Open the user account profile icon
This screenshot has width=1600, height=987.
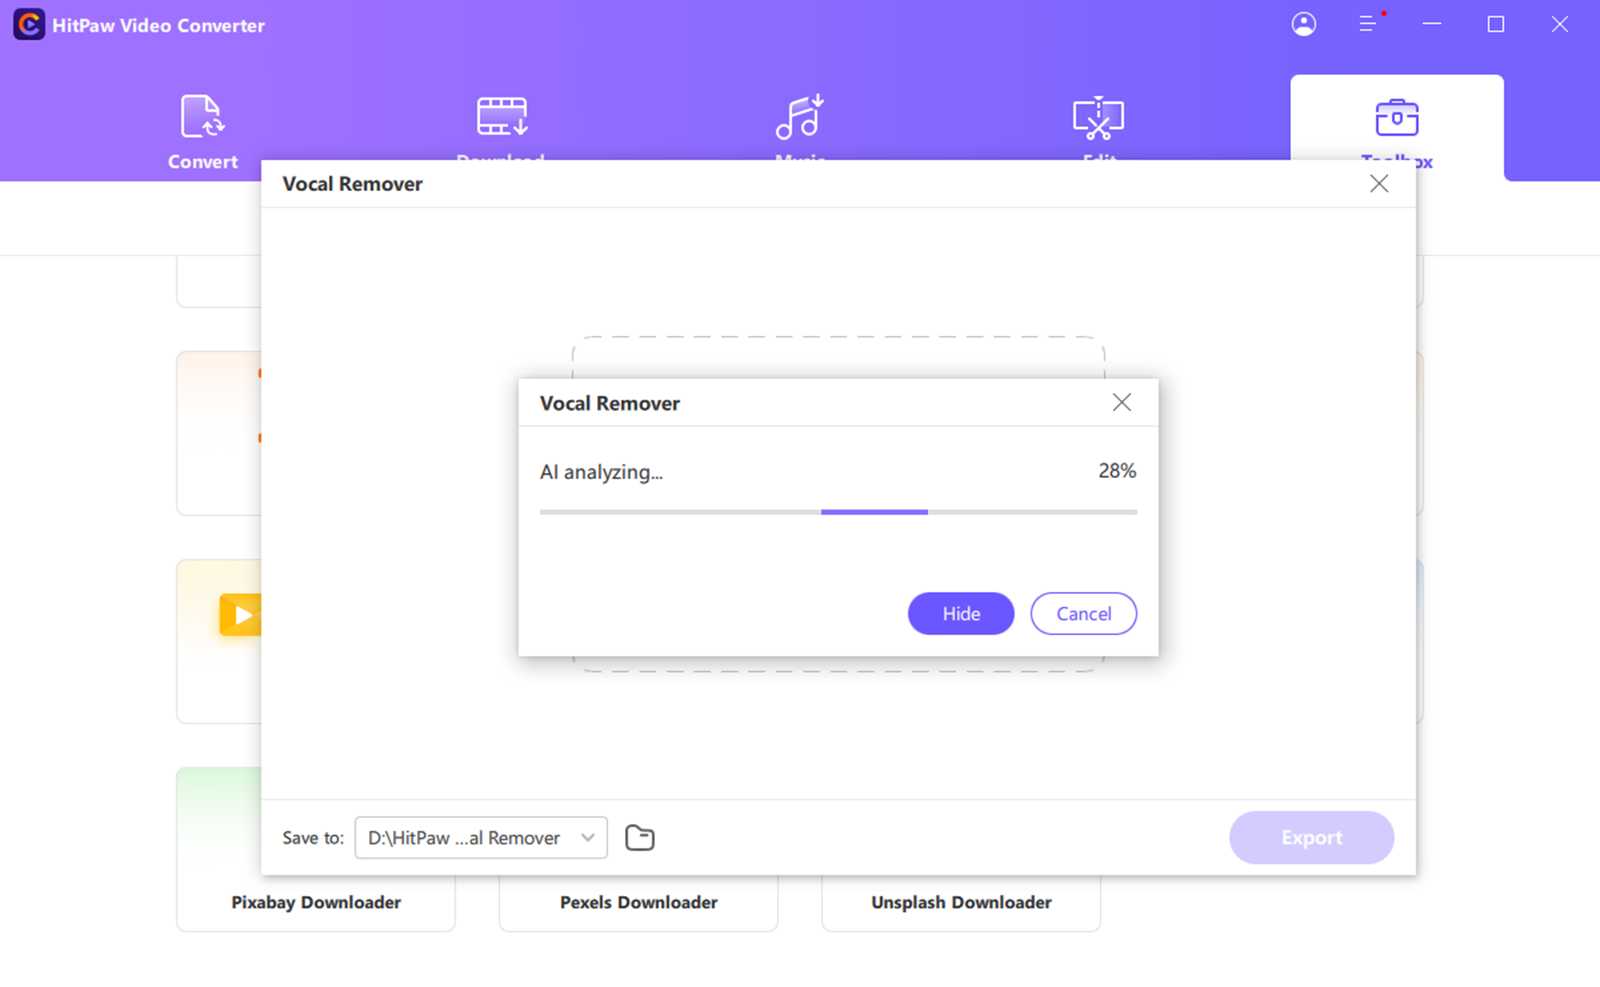1303,24
